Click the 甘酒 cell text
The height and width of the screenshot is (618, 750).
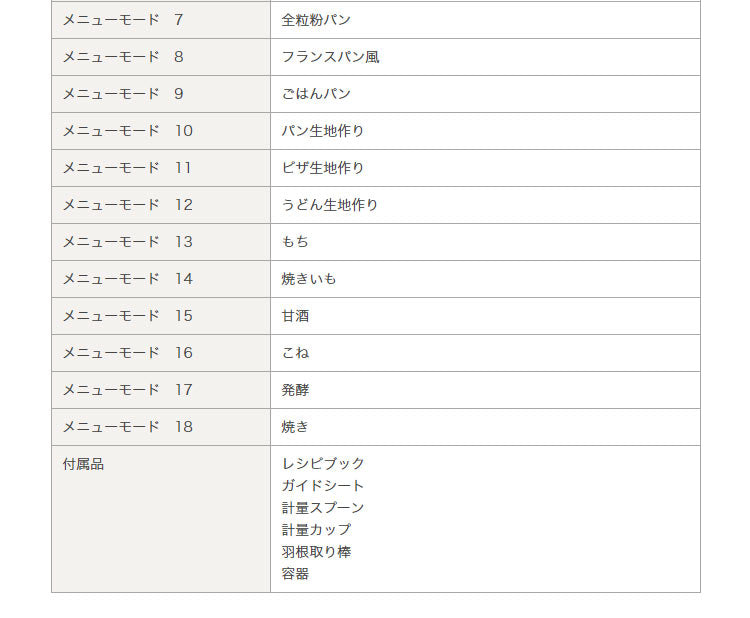pyautogui.click(x=295, y=316)
